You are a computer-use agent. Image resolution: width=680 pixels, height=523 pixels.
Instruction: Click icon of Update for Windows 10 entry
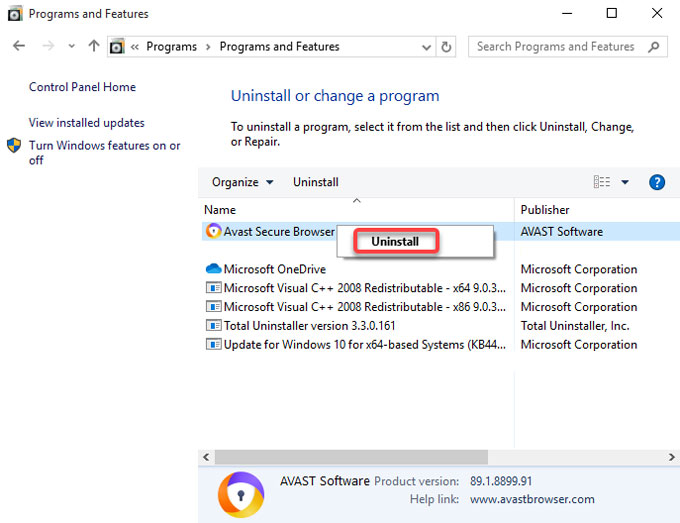coord(213,344)
